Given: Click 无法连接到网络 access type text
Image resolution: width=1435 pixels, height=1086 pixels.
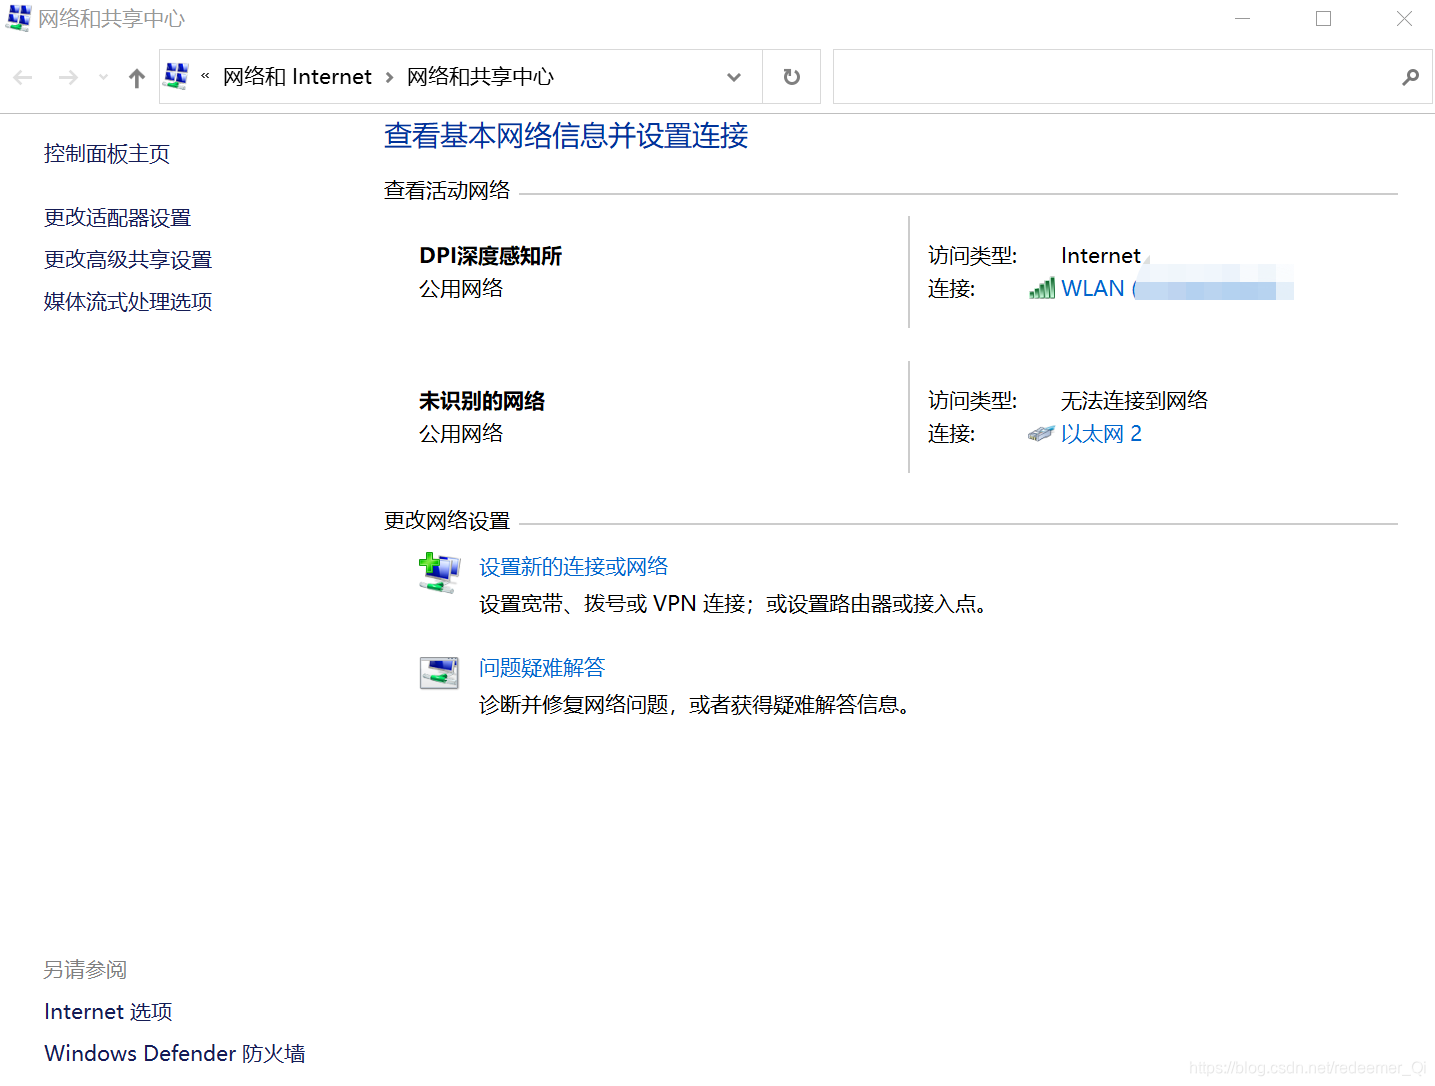Looking at the screenshot, I should point(1134,401).
